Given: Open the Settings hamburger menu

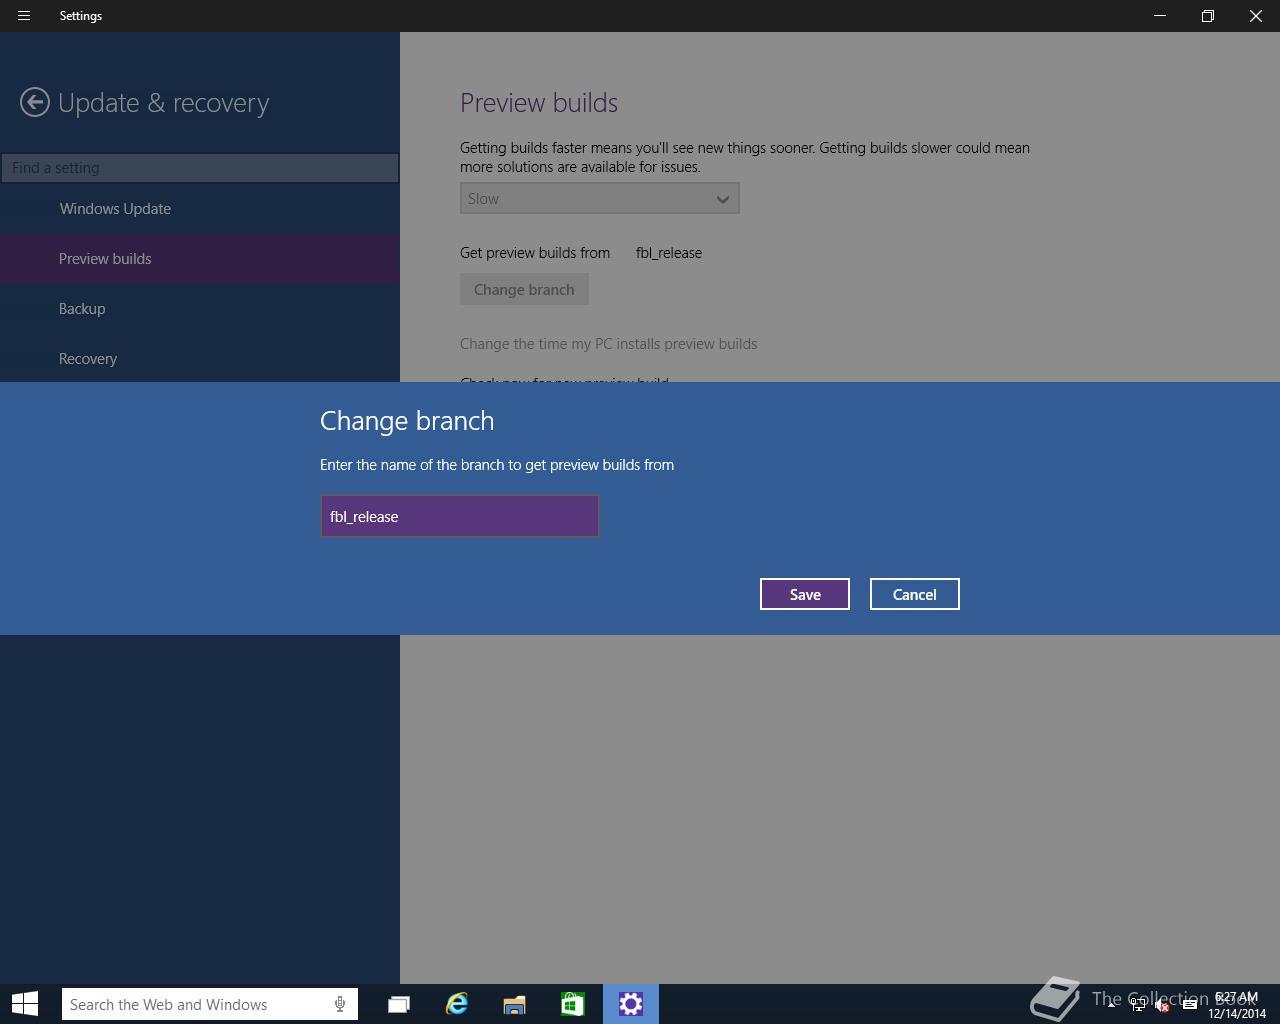Looking at the screenshot, I should coord(24,16).
